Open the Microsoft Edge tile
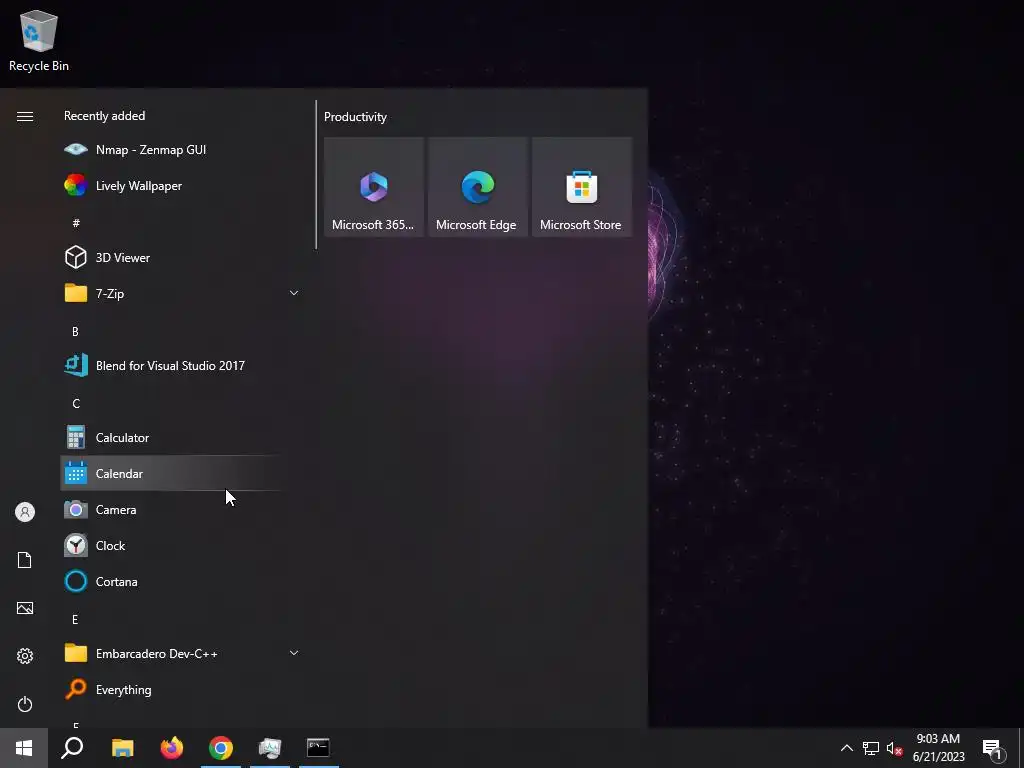1024x768 pixels. click(x=477, y=187)
